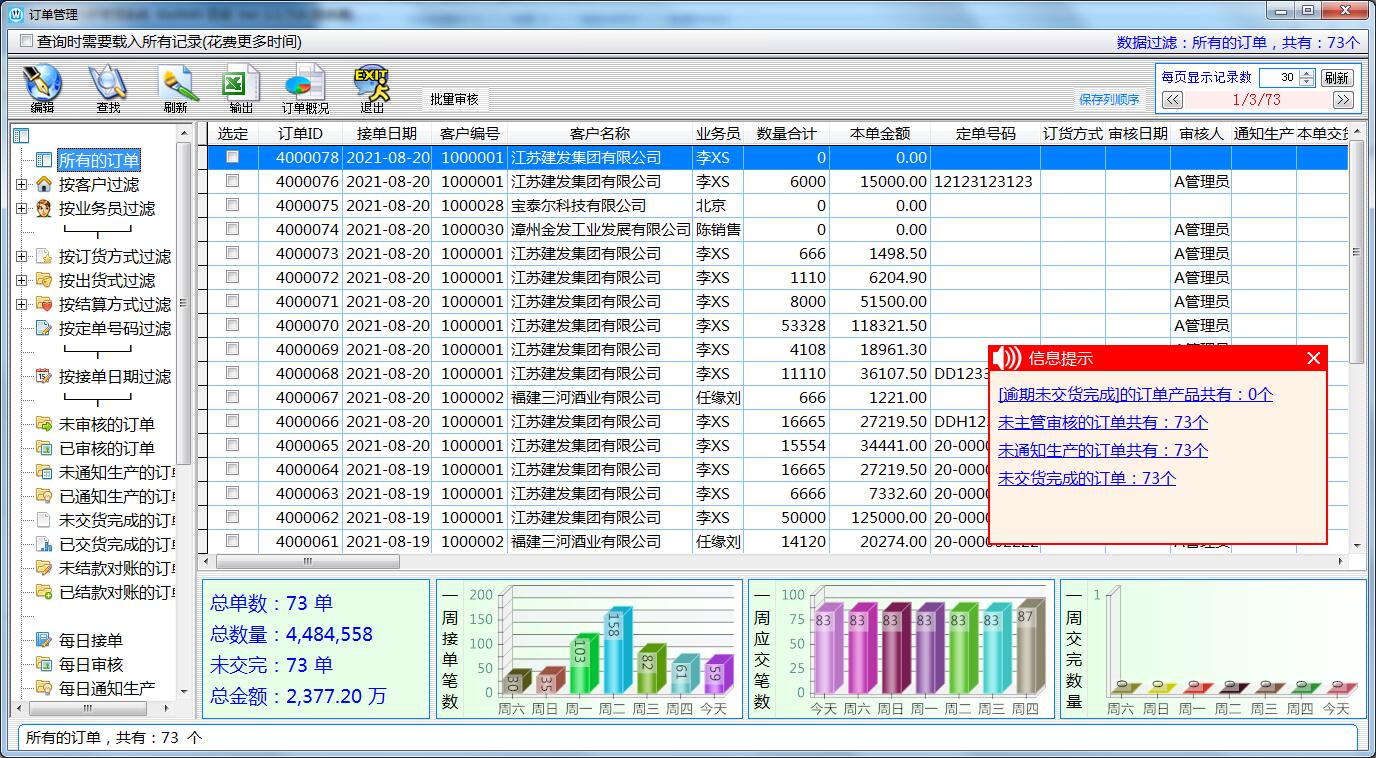Tick the checkbox for order 4000076
1376x758 pixels.
(232, 181)
